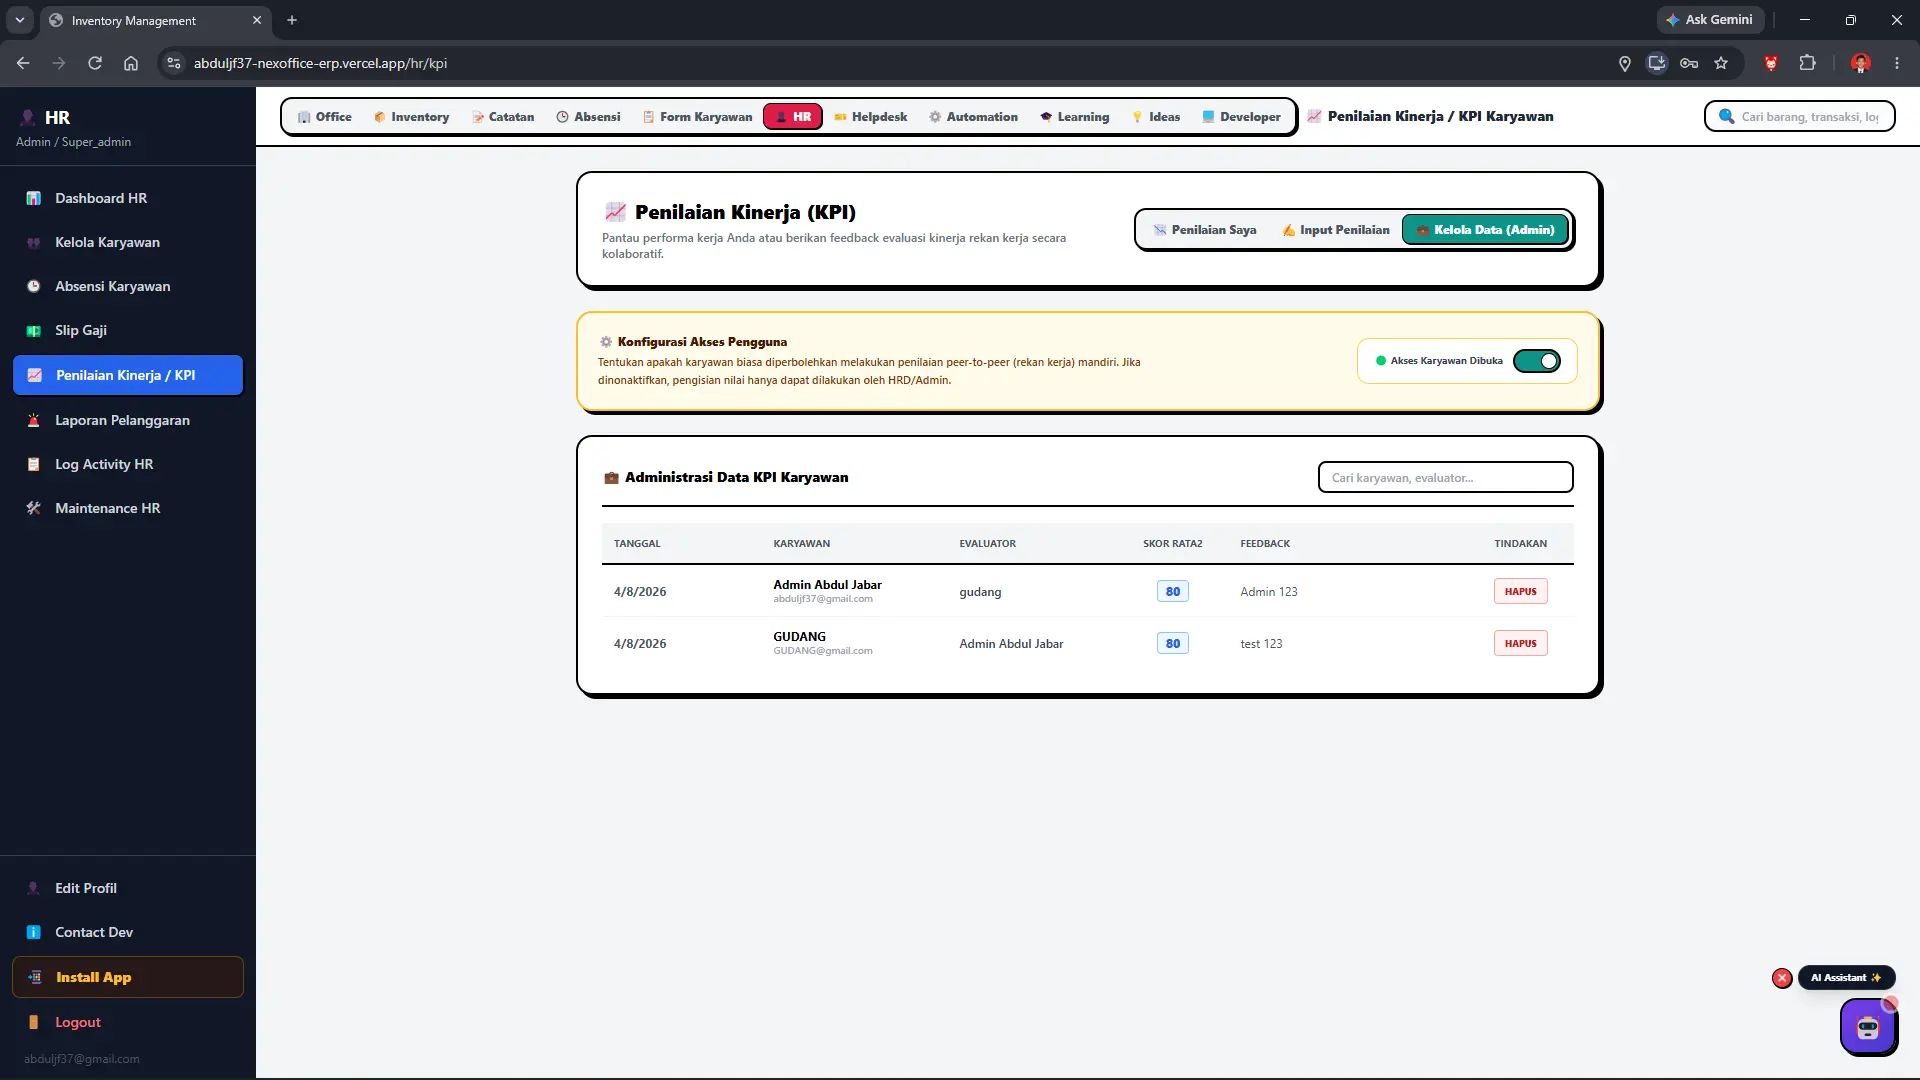This screenshot has height=1080, width=1920.
Task: Click score 80 badge for Admin Abdul Jabar
Action: point(1172,592)
